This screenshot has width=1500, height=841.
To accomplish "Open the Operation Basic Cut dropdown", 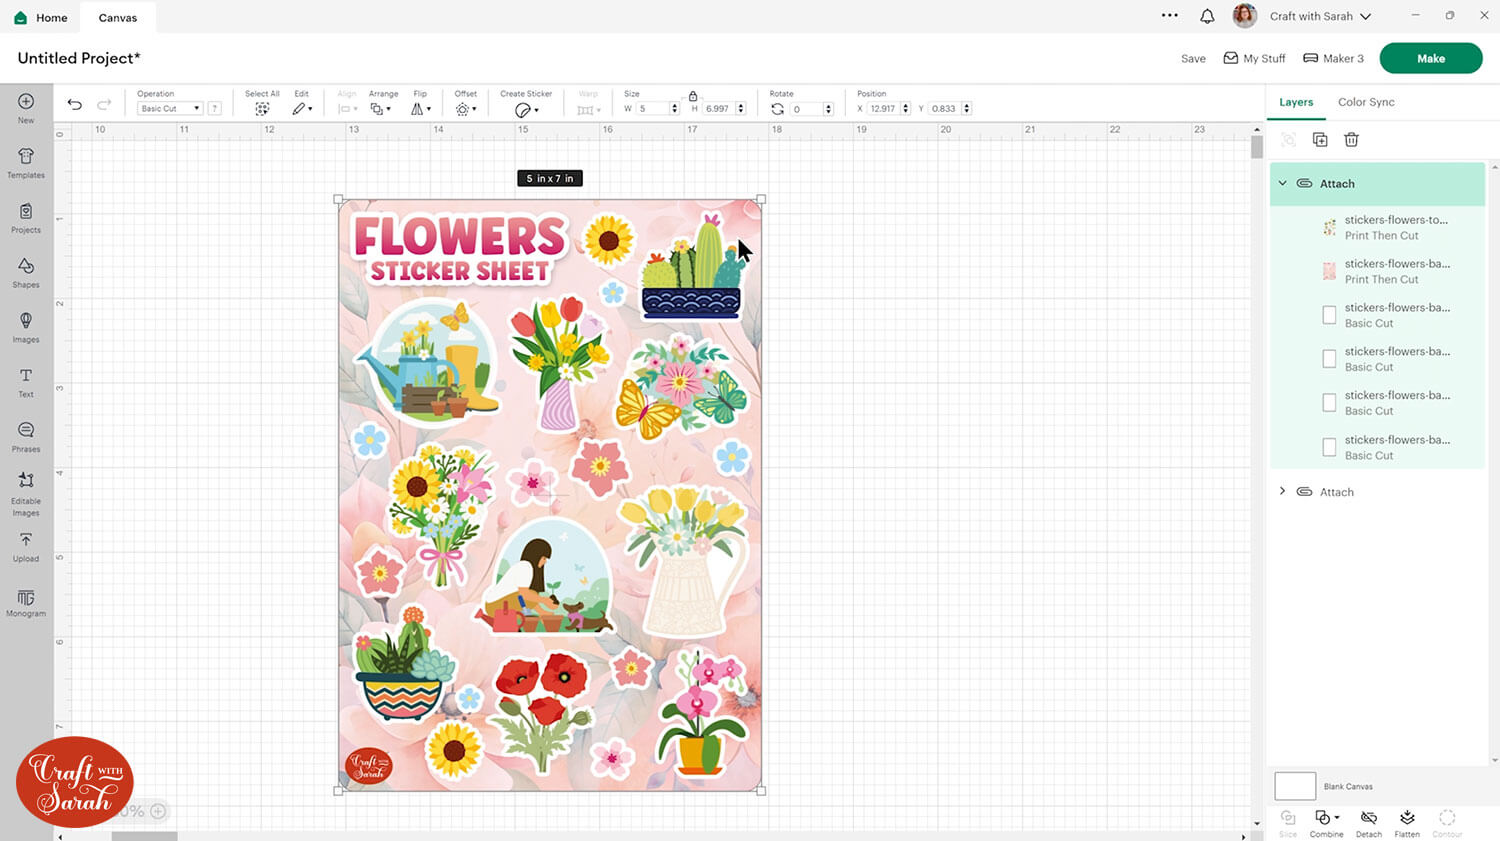I will (x=169, y=108).
